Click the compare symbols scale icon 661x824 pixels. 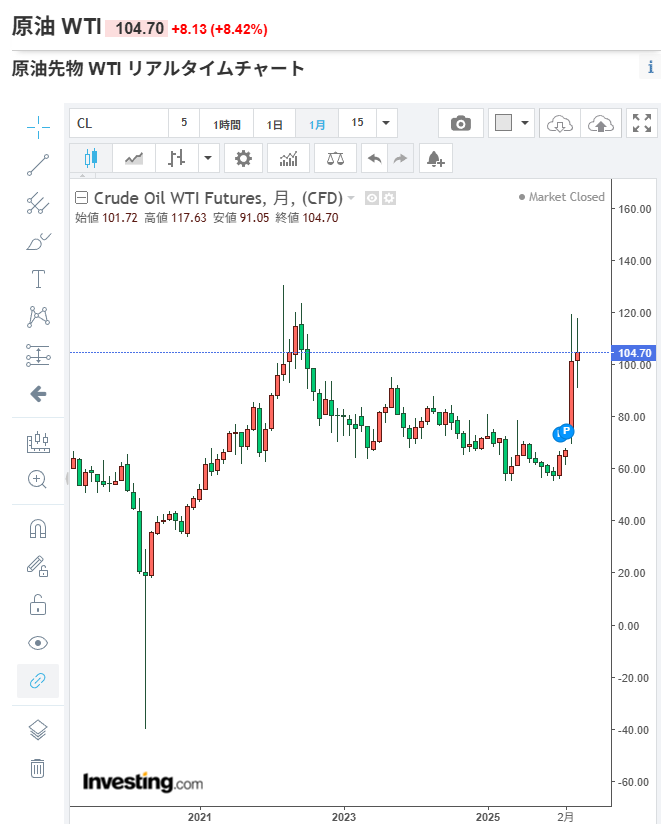pos(335,158)
